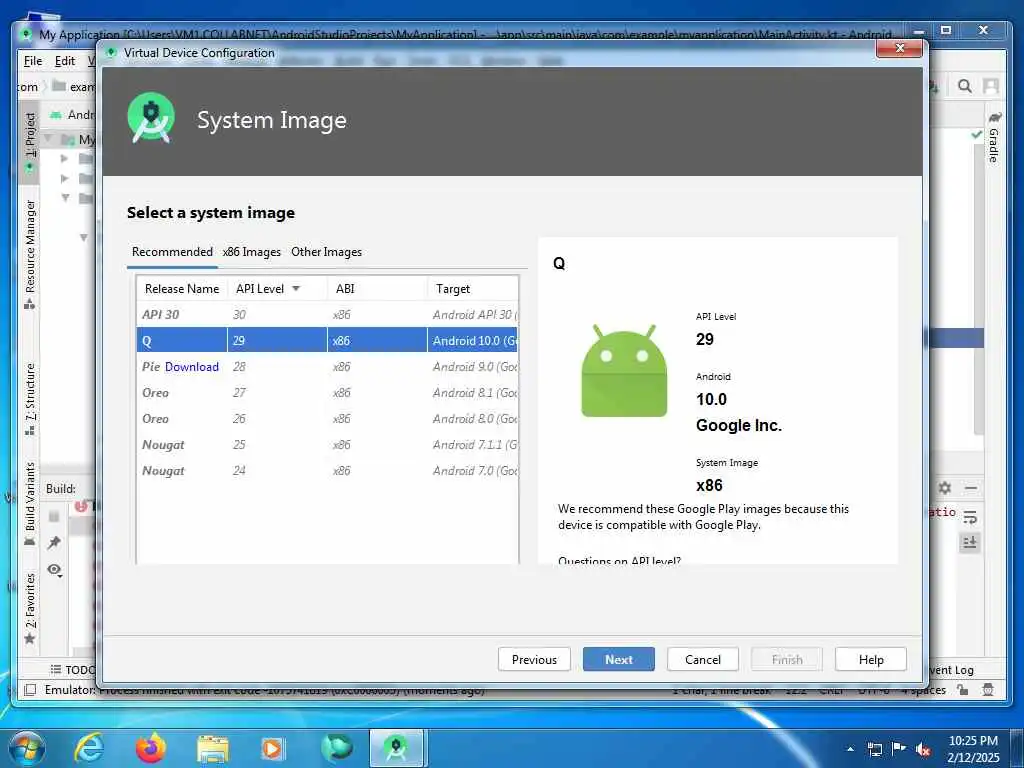Click the read-only lock icon in status bar
This screenshot has height=768, width=1024.
pos(963,690)
